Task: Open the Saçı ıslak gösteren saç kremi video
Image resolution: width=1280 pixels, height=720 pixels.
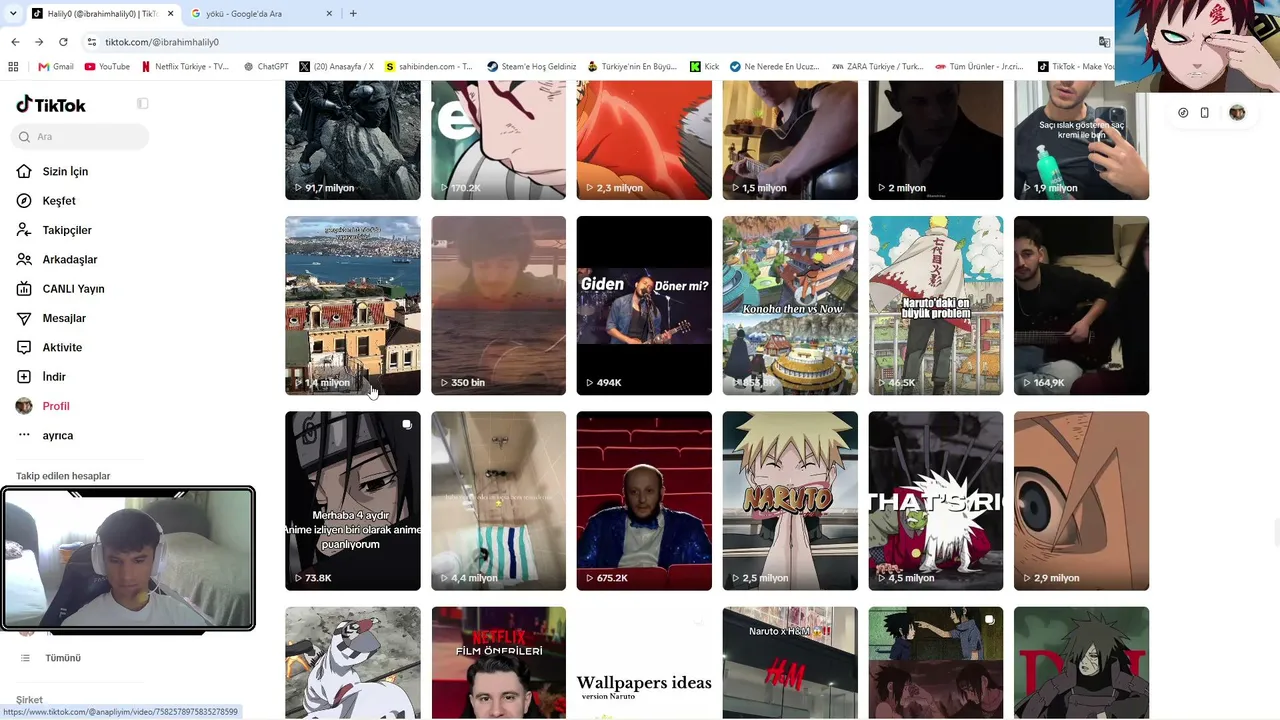Action: pyautogui.click(x=1081, y=140)
